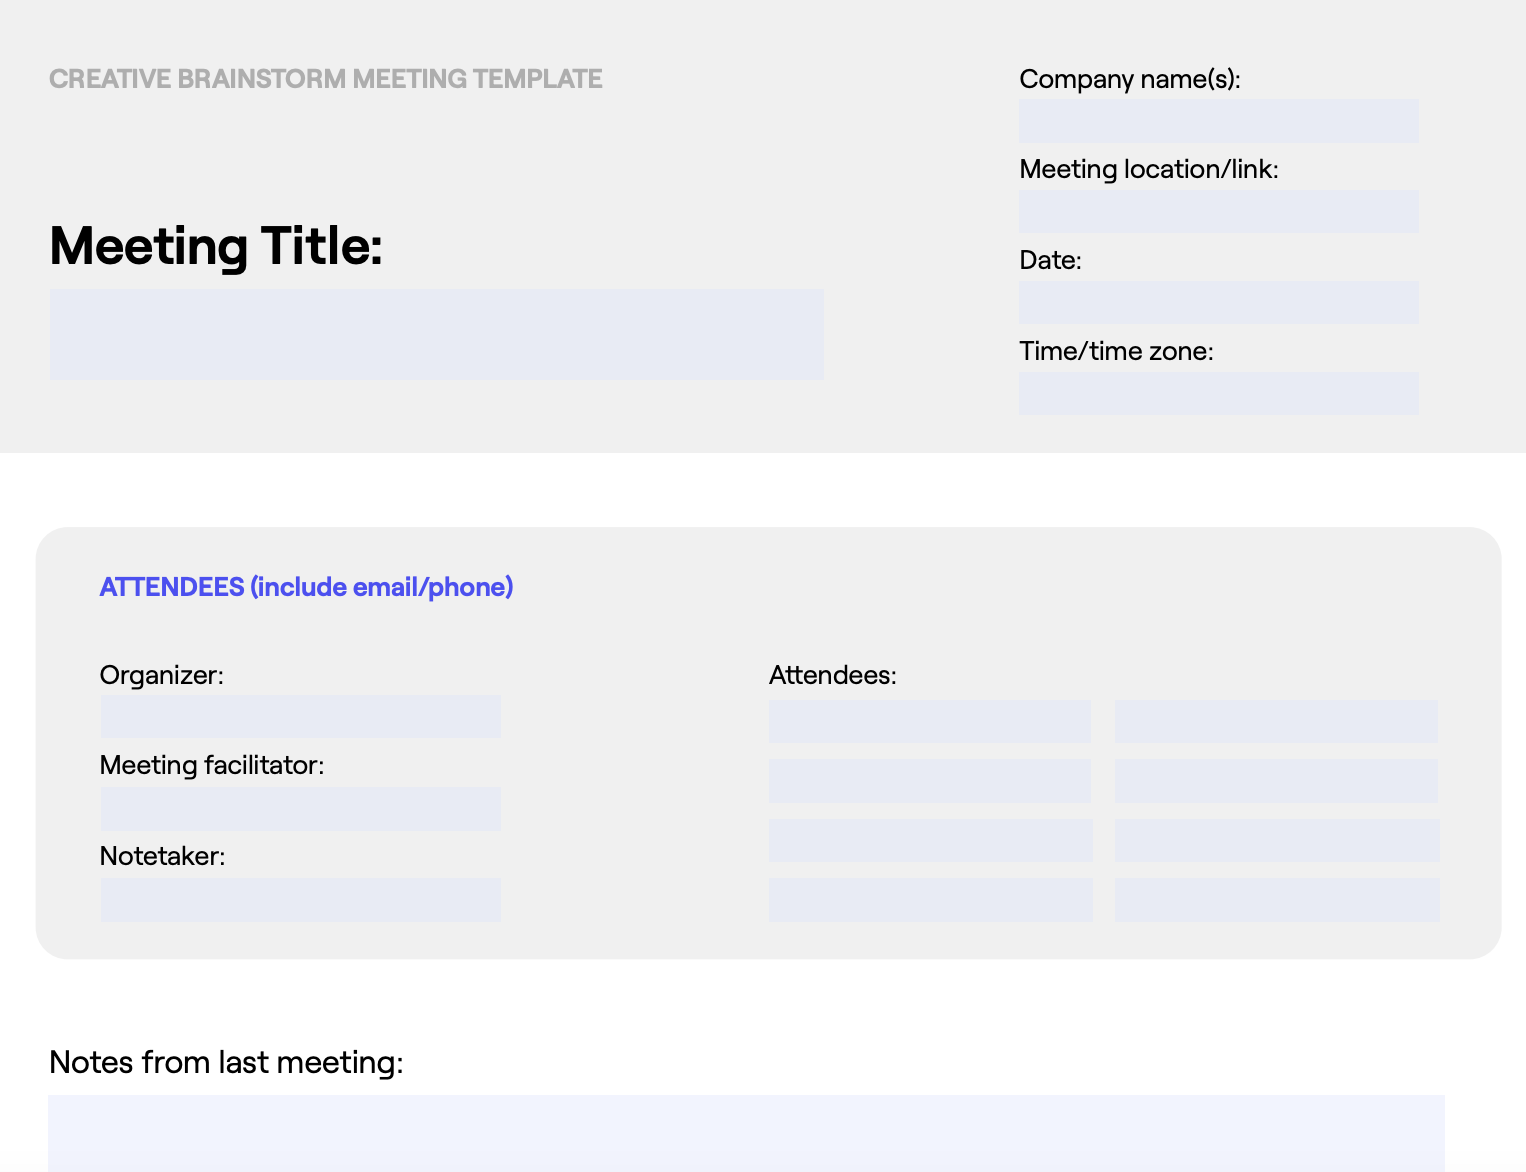Click the Date input field

(x=1218, y=301)
